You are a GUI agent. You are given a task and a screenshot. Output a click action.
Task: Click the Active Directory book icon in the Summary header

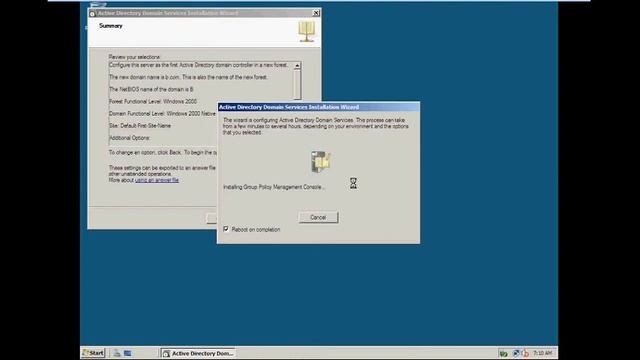click(x=307, y=32)
